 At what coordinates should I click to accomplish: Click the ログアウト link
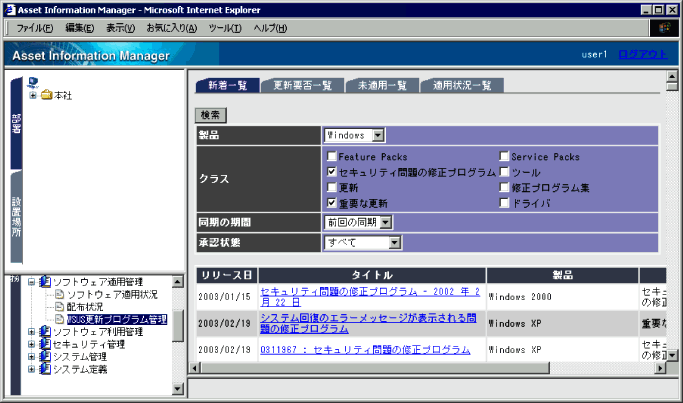[x=642, y=54]
